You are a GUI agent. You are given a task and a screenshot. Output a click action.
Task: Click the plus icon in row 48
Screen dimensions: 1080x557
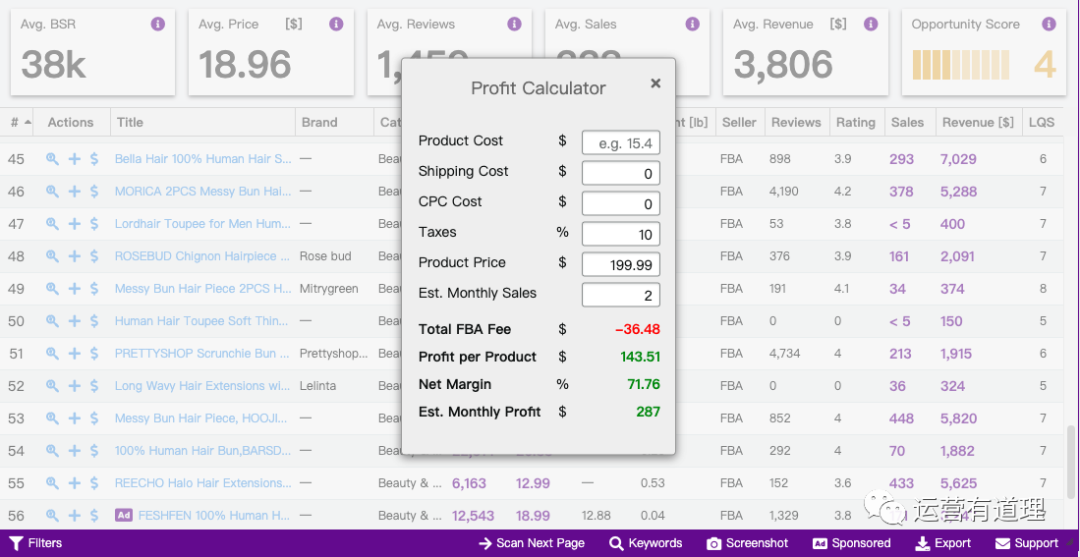(74, 256)
